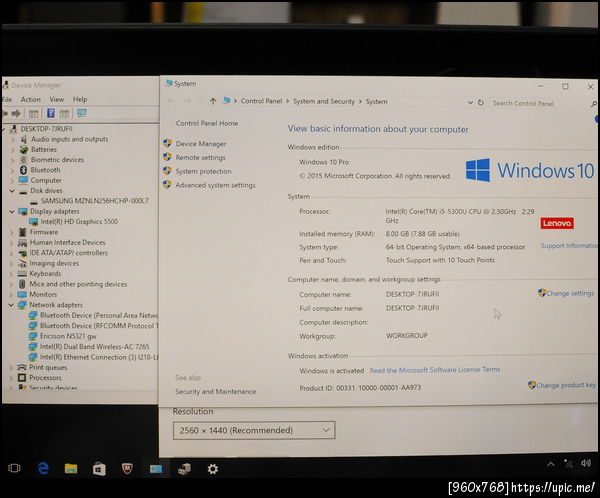Open the Action menu in Device Manager
Screen dimensions: 600x498
click(x=31, y=100)
